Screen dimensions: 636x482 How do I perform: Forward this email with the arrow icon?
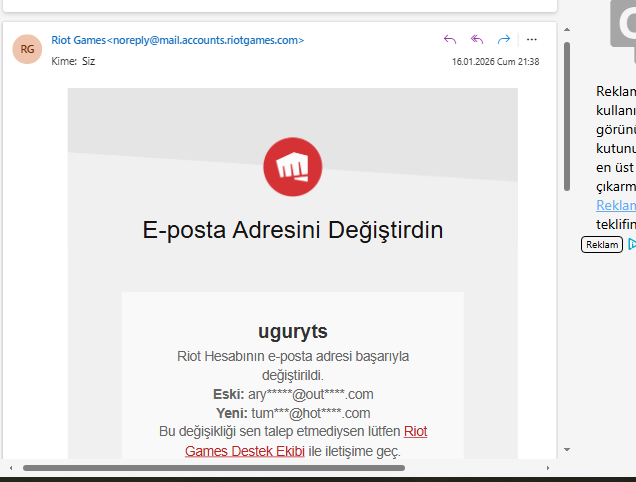click(504, 39)
